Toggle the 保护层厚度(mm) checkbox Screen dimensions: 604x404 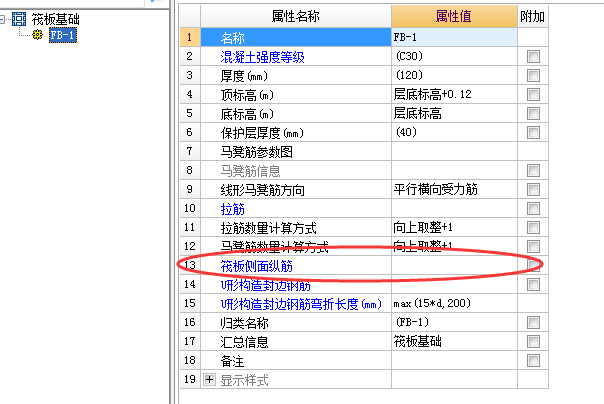[533, 132]
